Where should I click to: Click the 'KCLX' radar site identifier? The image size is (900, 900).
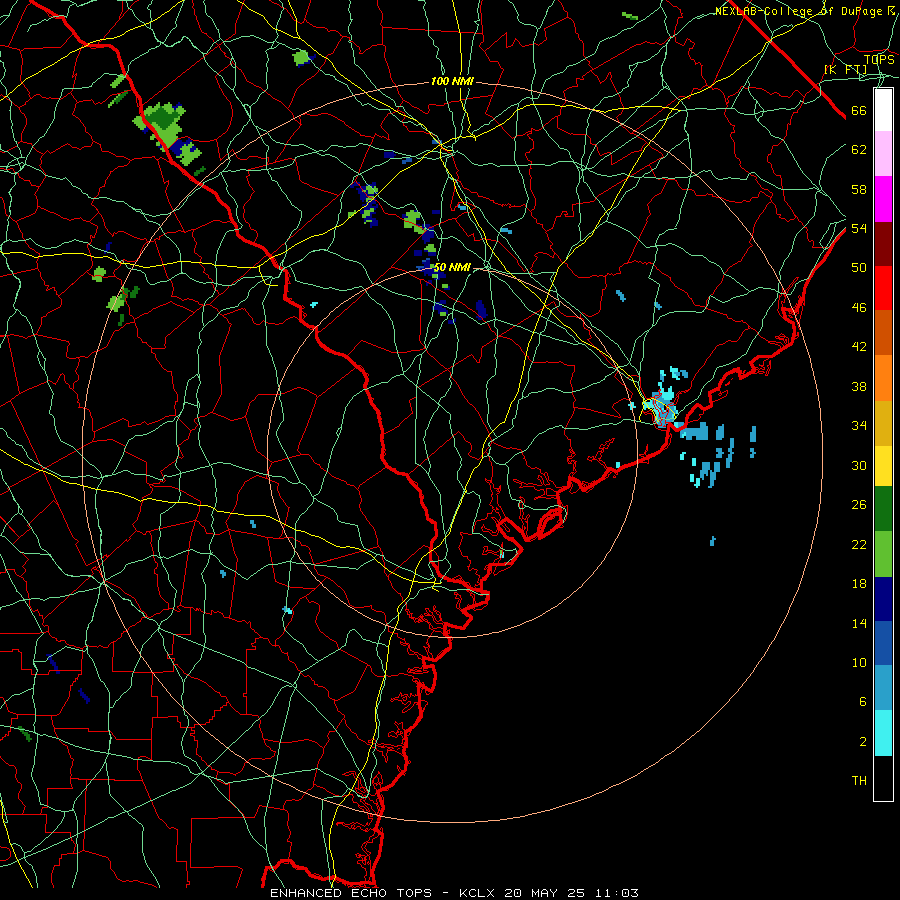(x=479, y=893)
